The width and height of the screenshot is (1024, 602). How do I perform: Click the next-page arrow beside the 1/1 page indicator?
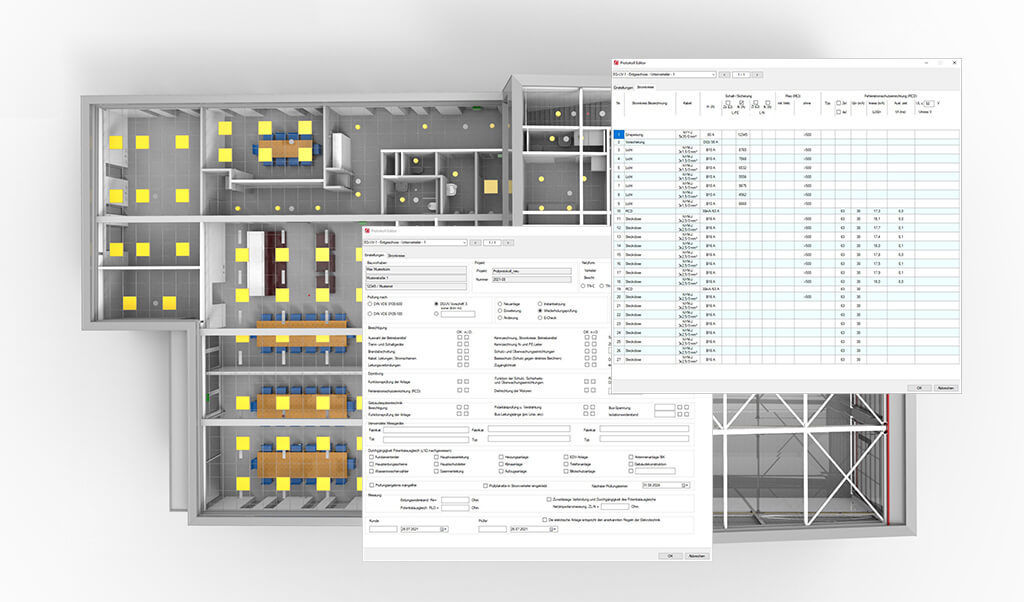point(508,243)
